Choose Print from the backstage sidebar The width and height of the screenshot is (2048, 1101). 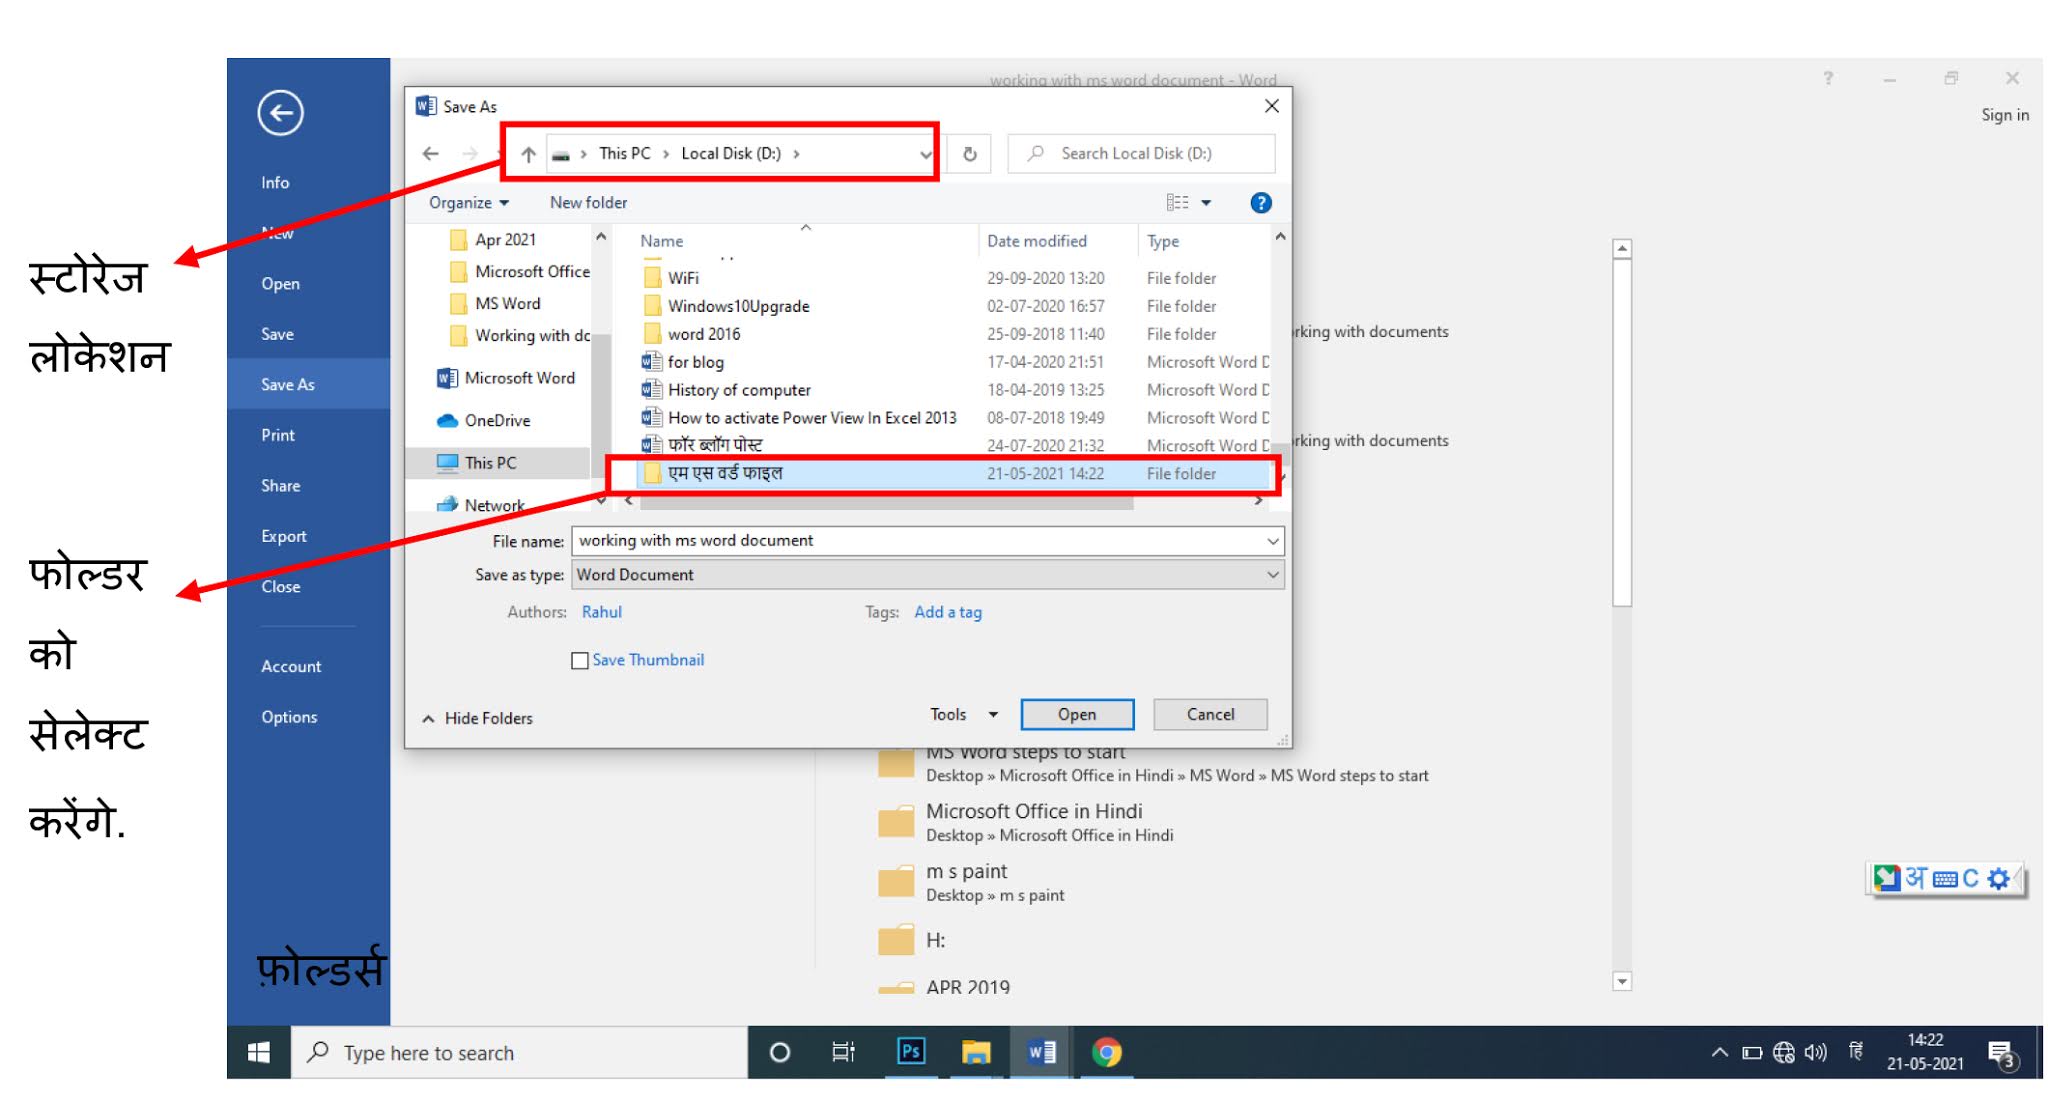click(x=278, y=435)
